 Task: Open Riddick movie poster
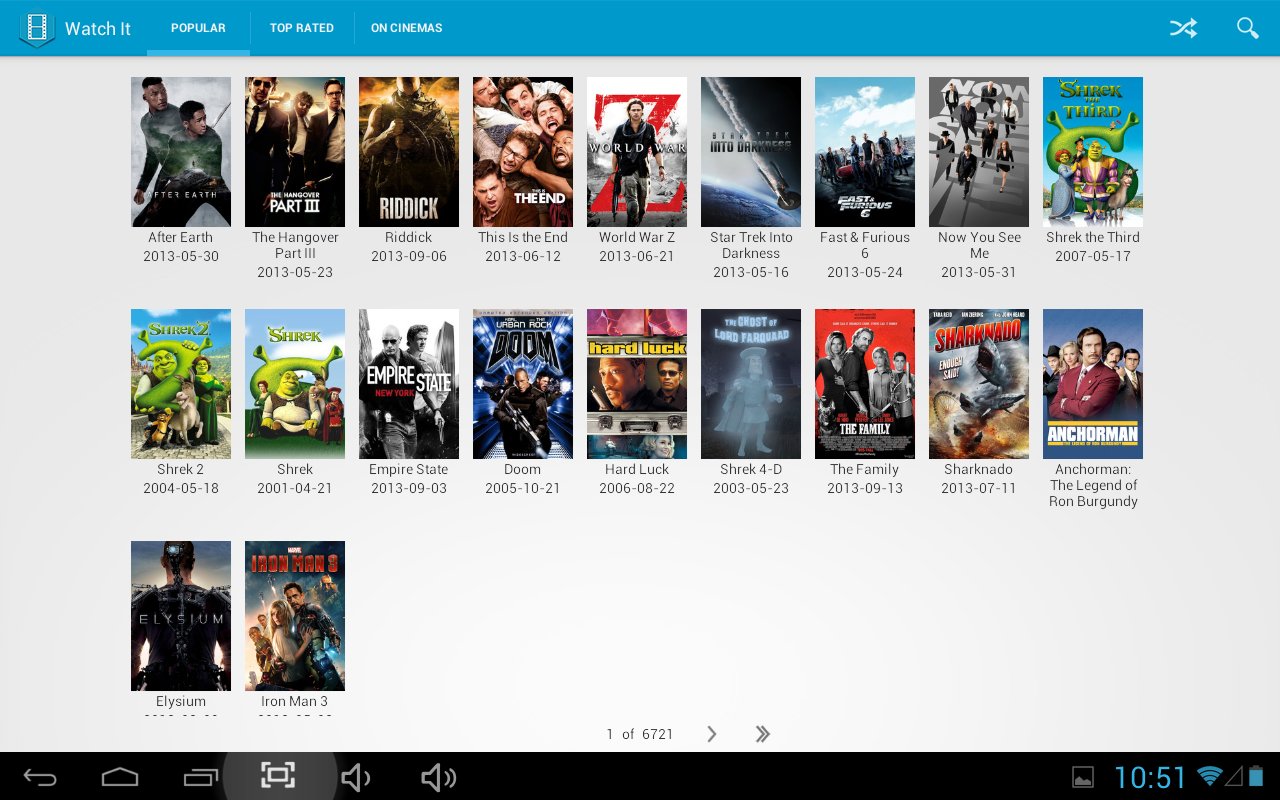(409, 152)
